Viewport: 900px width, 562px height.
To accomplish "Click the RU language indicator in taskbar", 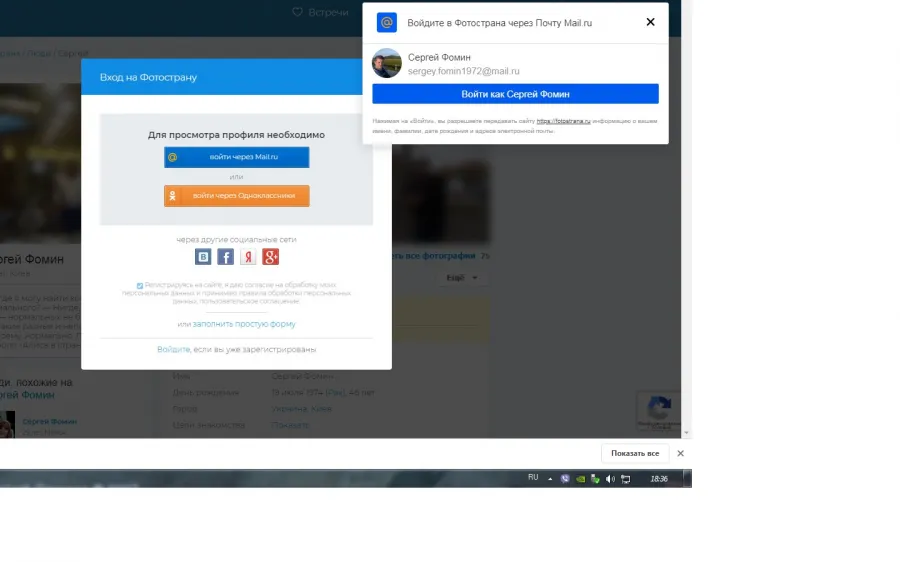I will point(533,478).
